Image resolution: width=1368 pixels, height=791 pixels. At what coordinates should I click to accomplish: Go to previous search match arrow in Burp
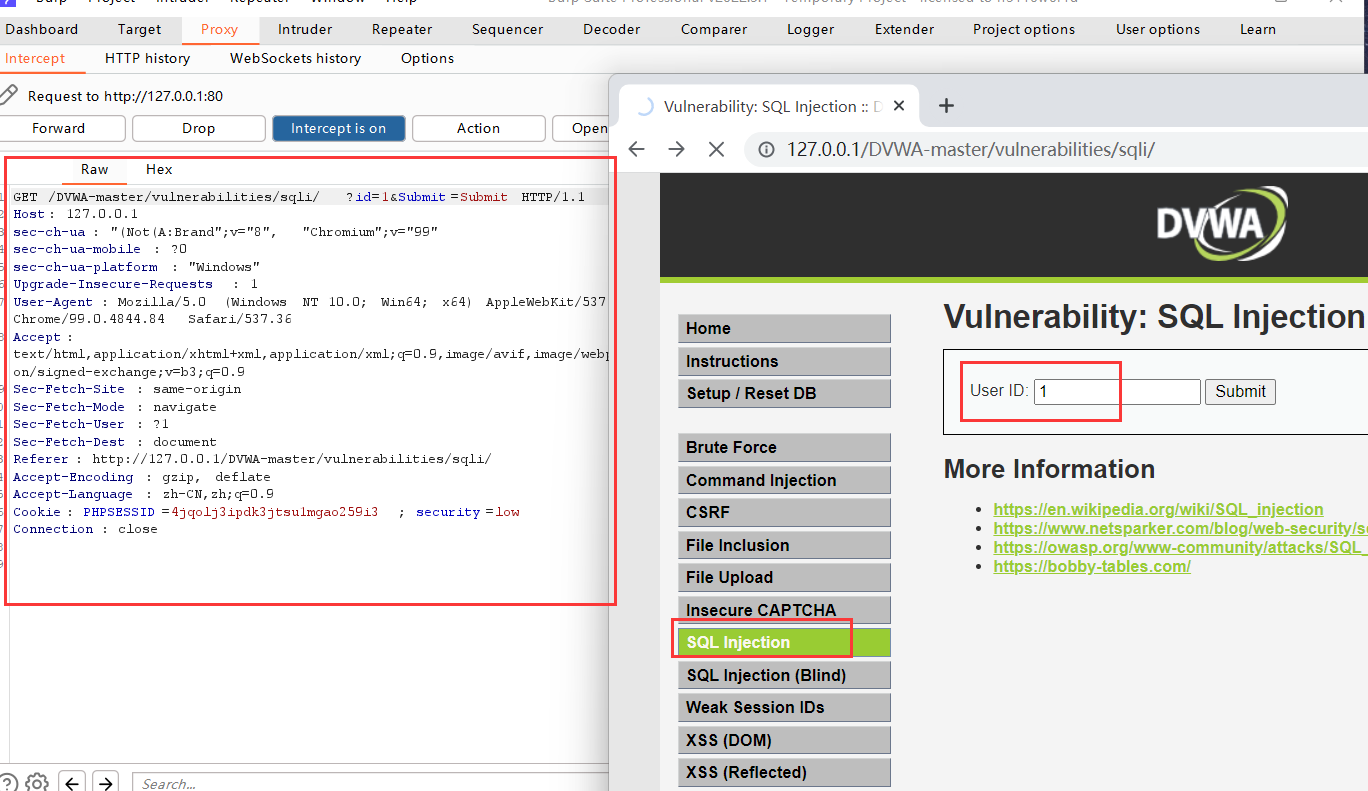coord(72,783)
